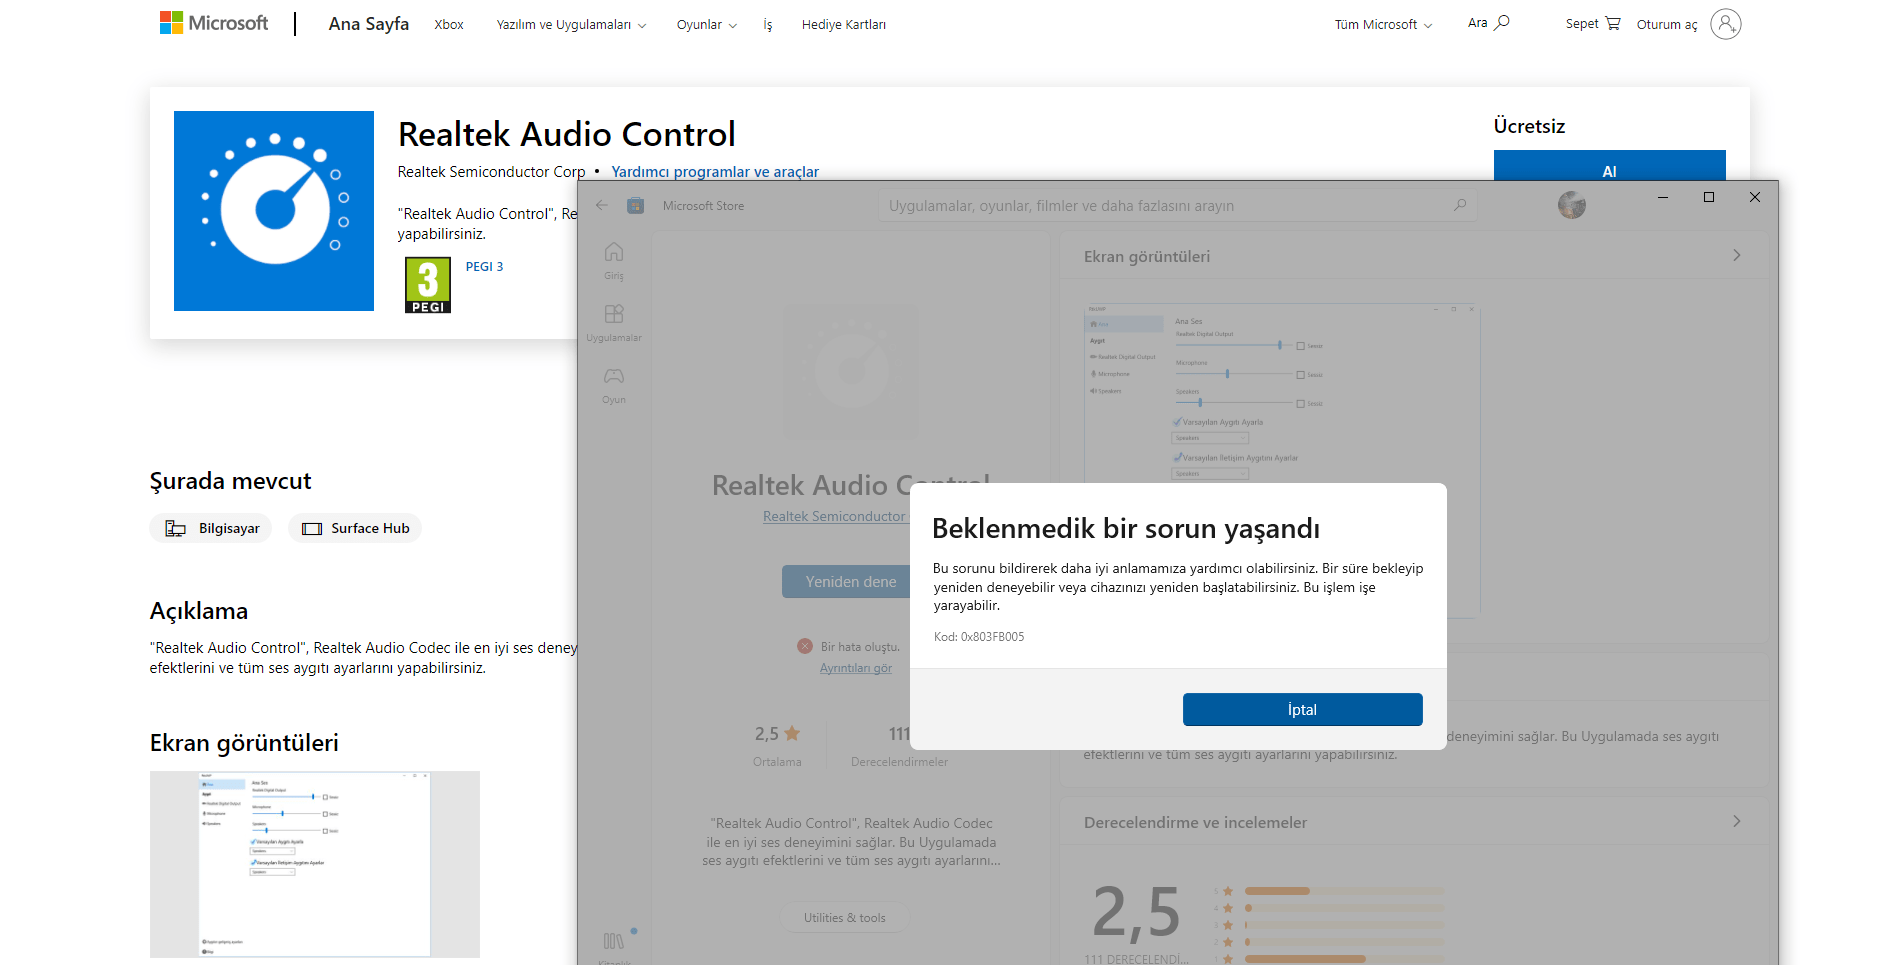Minimize the Microsoft Store window
The width and height of the screenshot is (1901, 965).
click(1663, 197)
